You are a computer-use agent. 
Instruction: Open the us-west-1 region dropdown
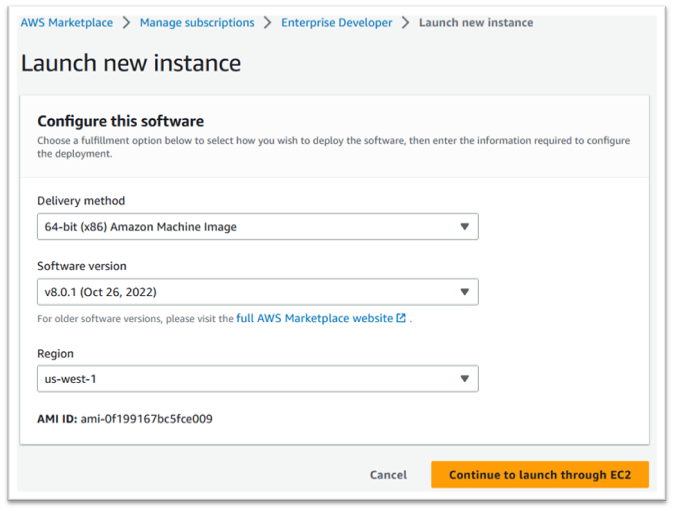(x=257, y=379)
